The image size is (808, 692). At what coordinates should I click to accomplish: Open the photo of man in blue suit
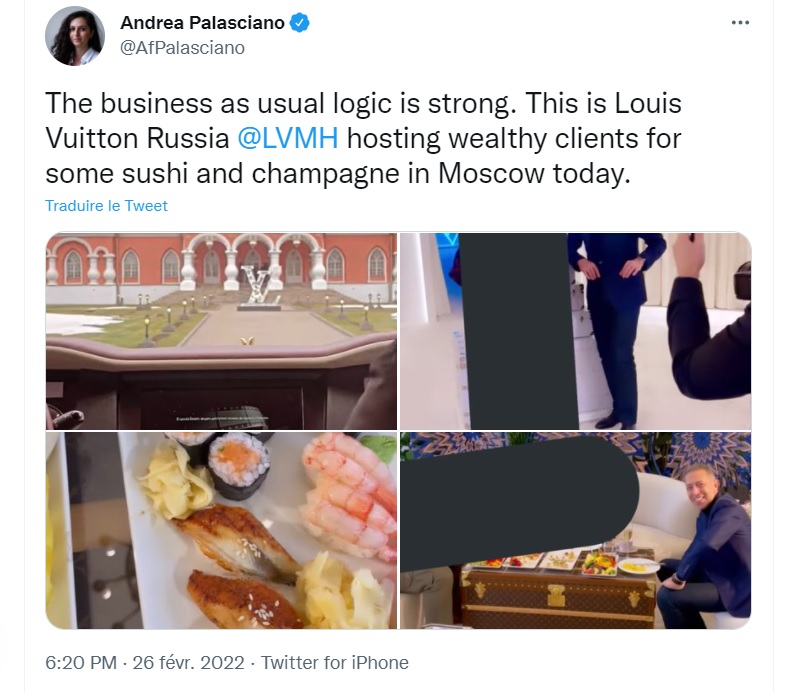(x=576, y=331)
